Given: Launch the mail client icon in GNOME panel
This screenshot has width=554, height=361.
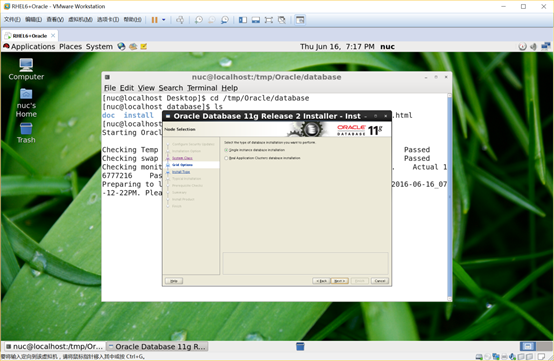Looking at the screenshot, I should (x=133, y=46).
